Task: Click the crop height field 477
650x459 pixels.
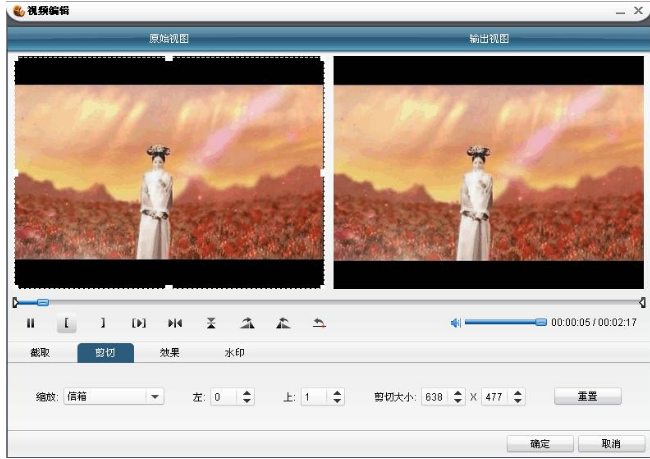Action: point(495,397)
